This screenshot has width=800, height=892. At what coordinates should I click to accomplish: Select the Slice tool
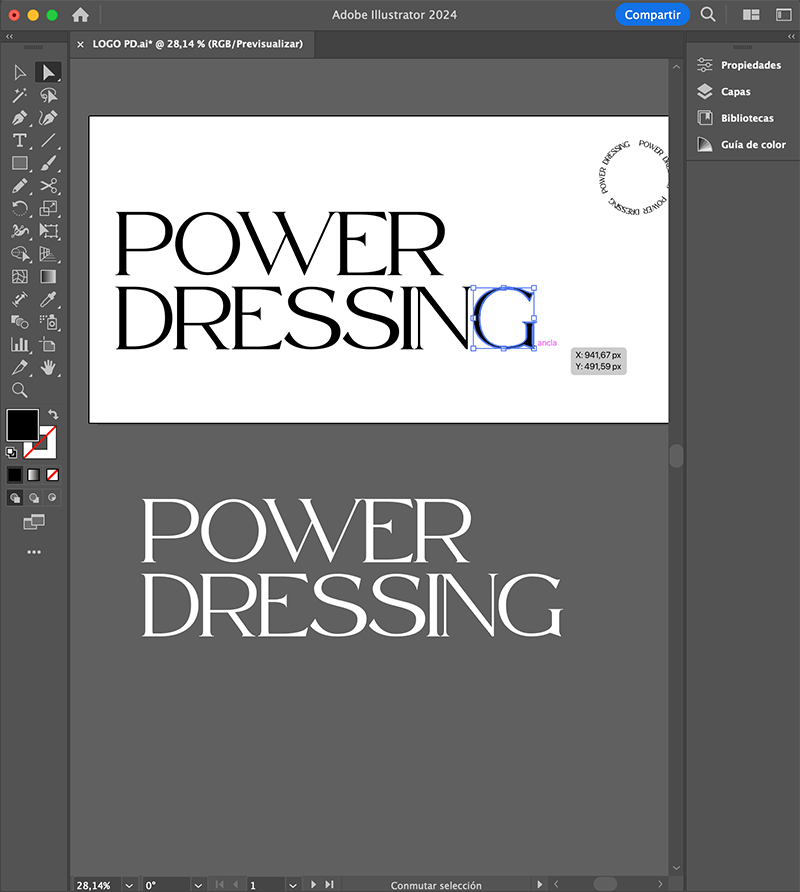coord(19,367)
